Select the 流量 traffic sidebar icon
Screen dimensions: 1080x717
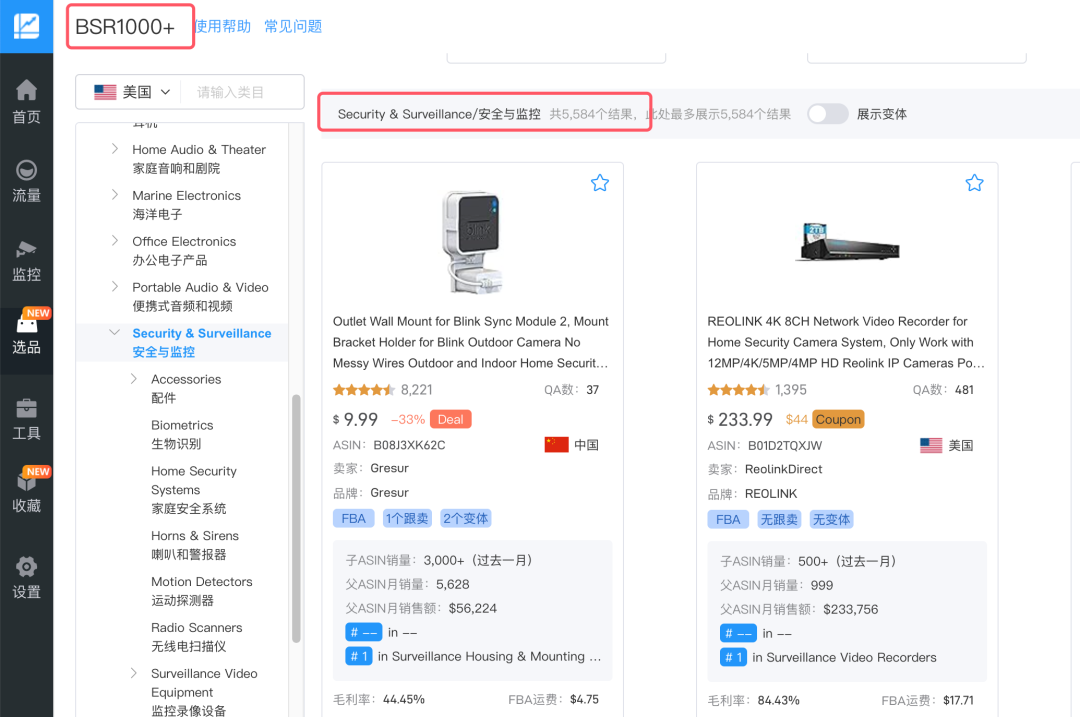26,180
